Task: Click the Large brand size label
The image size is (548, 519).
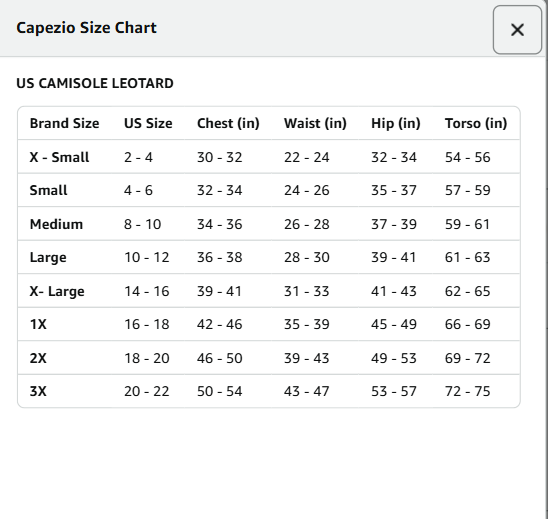Action: 48,258
